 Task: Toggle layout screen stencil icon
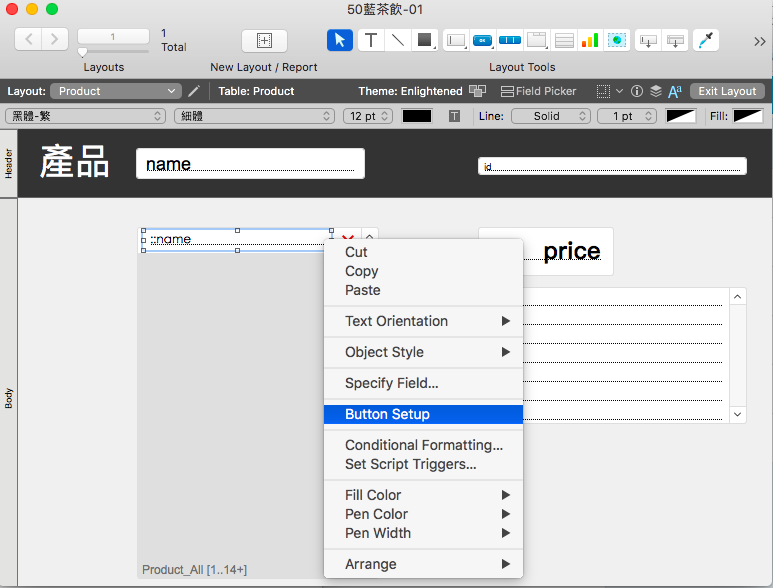coord(603,91)
